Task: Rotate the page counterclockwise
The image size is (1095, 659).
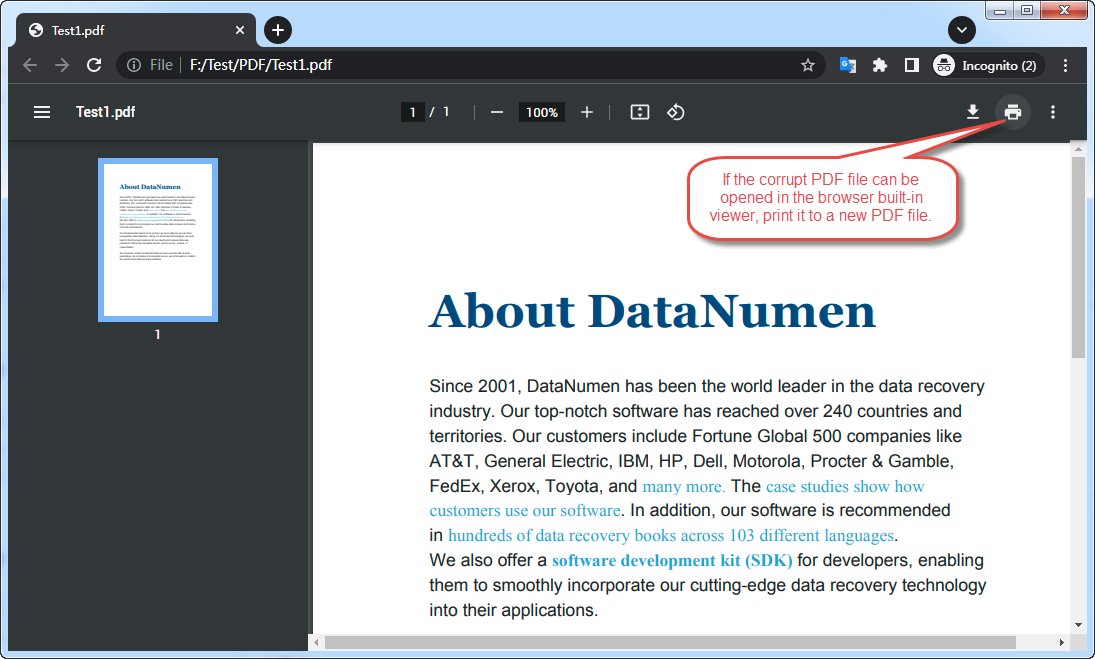Action: [x=675, y=112]
